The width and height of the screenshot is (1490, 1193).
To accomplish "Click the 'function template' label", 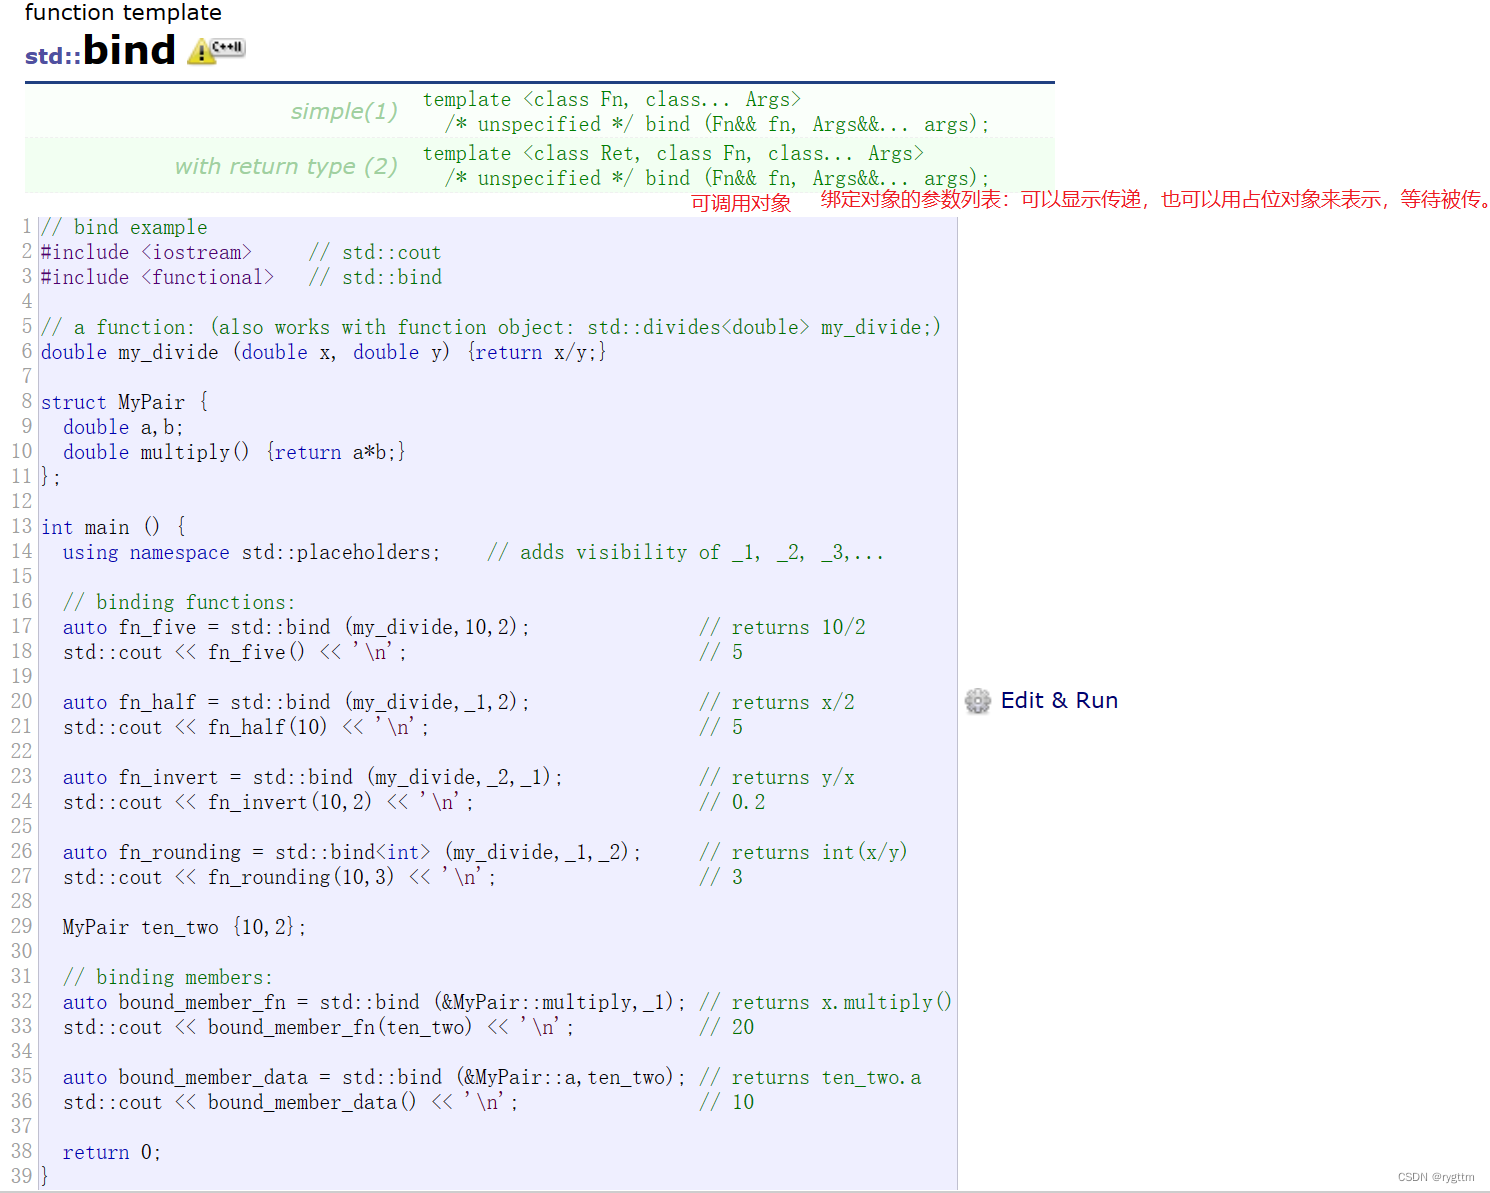I will coord(123,12).
